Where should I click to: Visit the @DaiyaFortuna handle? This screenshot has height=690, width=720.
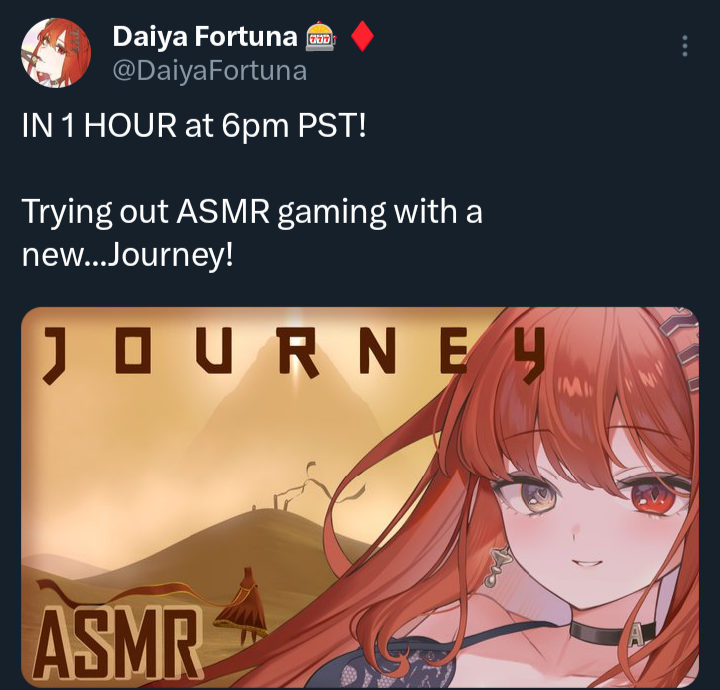point(209,71)
